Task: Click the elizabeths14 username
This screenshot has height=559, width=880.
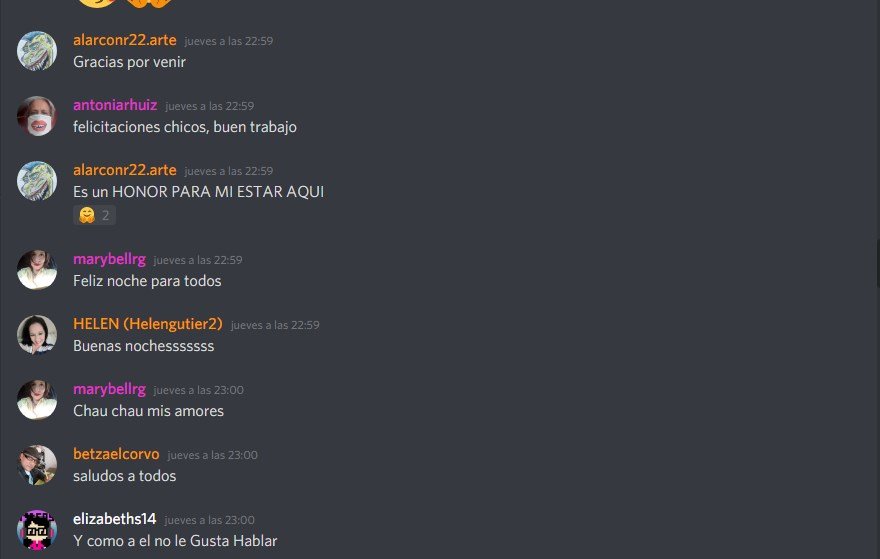Action: 114,520
